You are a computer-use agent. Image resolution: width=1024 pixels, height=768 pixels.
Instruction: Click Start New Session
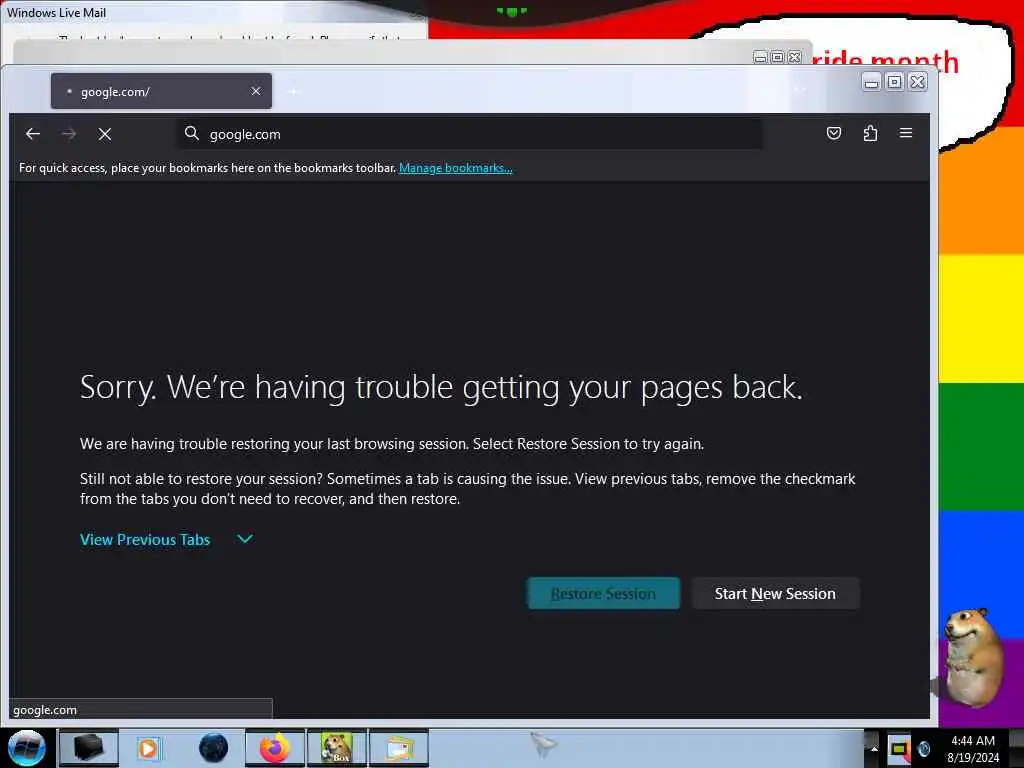click(x=775, y=593)
